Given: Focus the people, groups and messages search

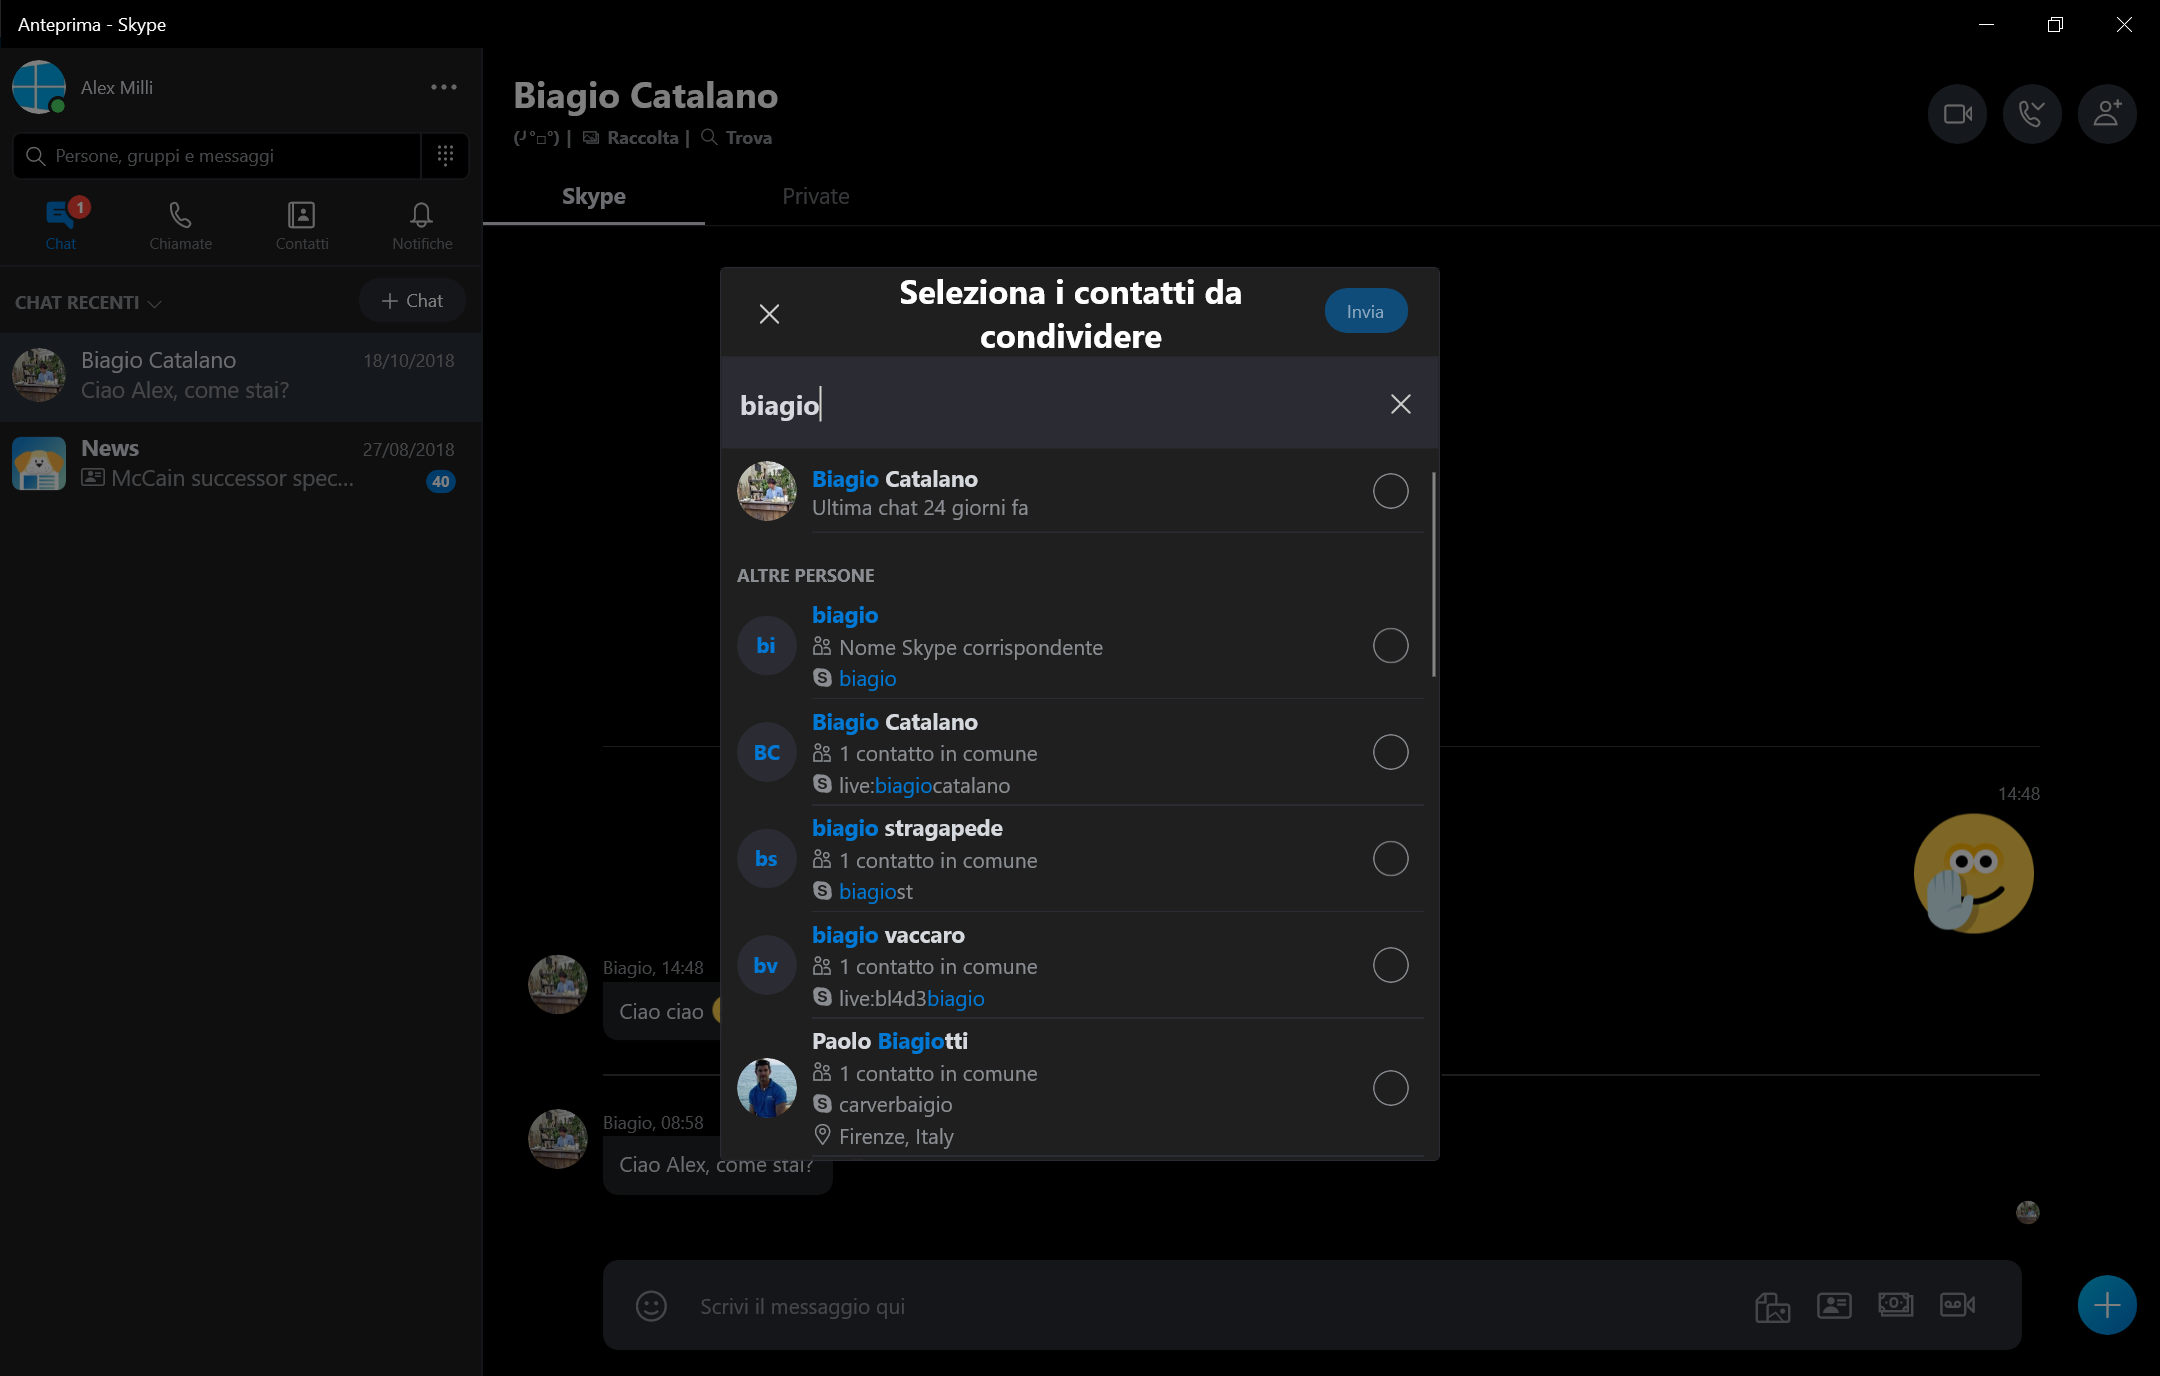Looking at the screenshot, I should click(x=217, y=156).
